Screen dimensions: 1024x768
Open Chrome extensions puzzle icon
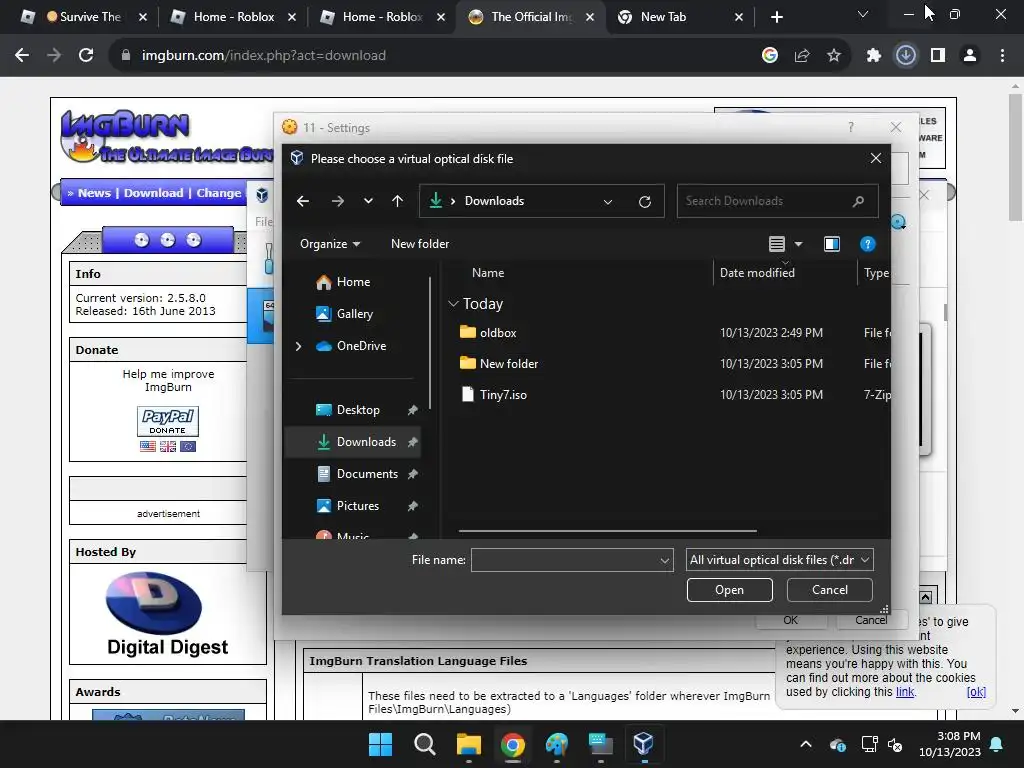point(874,56)
